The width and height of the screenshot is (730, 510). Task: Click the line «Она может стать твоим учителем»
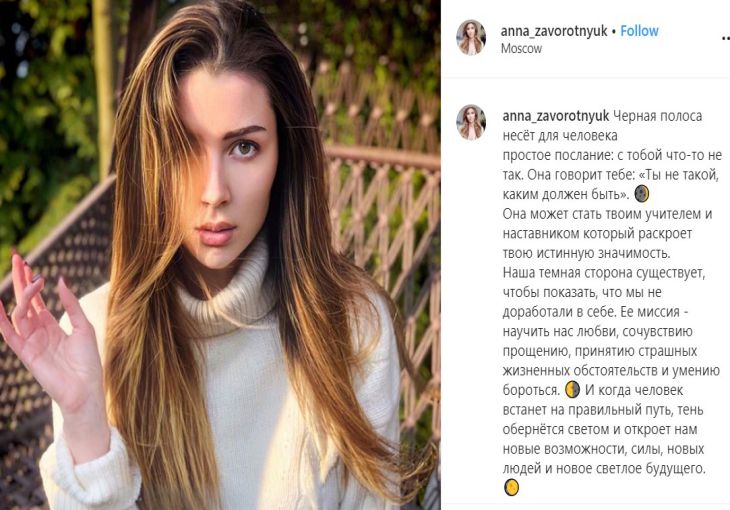click(608, 214)
